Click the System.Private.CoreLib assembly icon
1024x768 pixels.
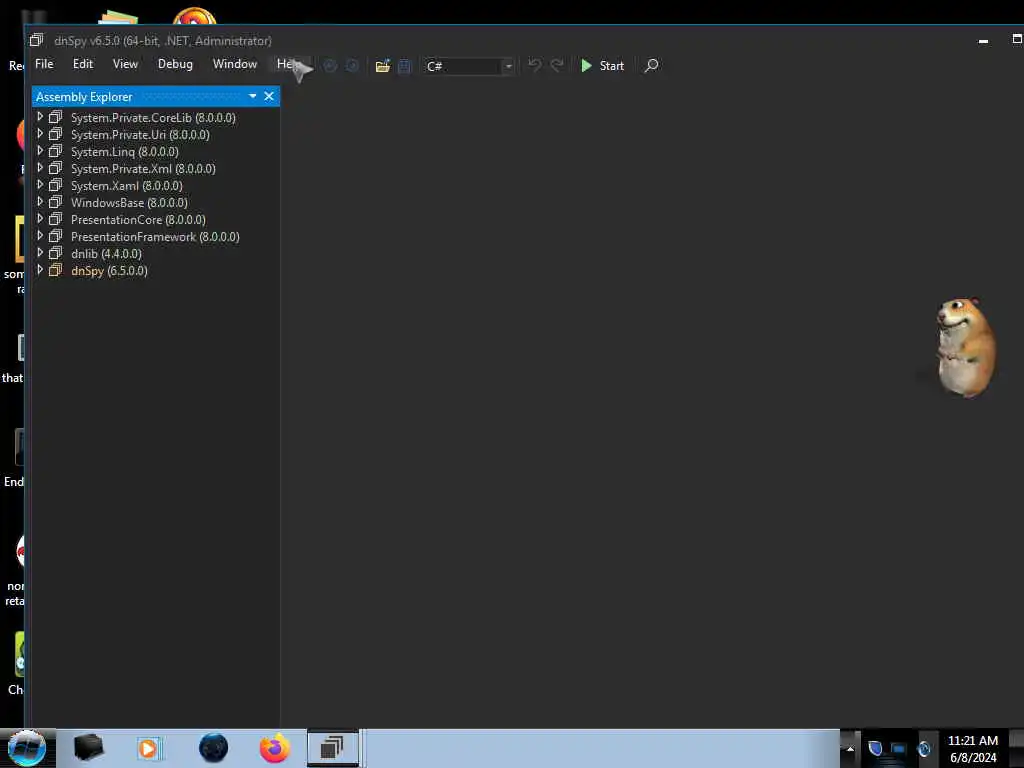point(56,117)
